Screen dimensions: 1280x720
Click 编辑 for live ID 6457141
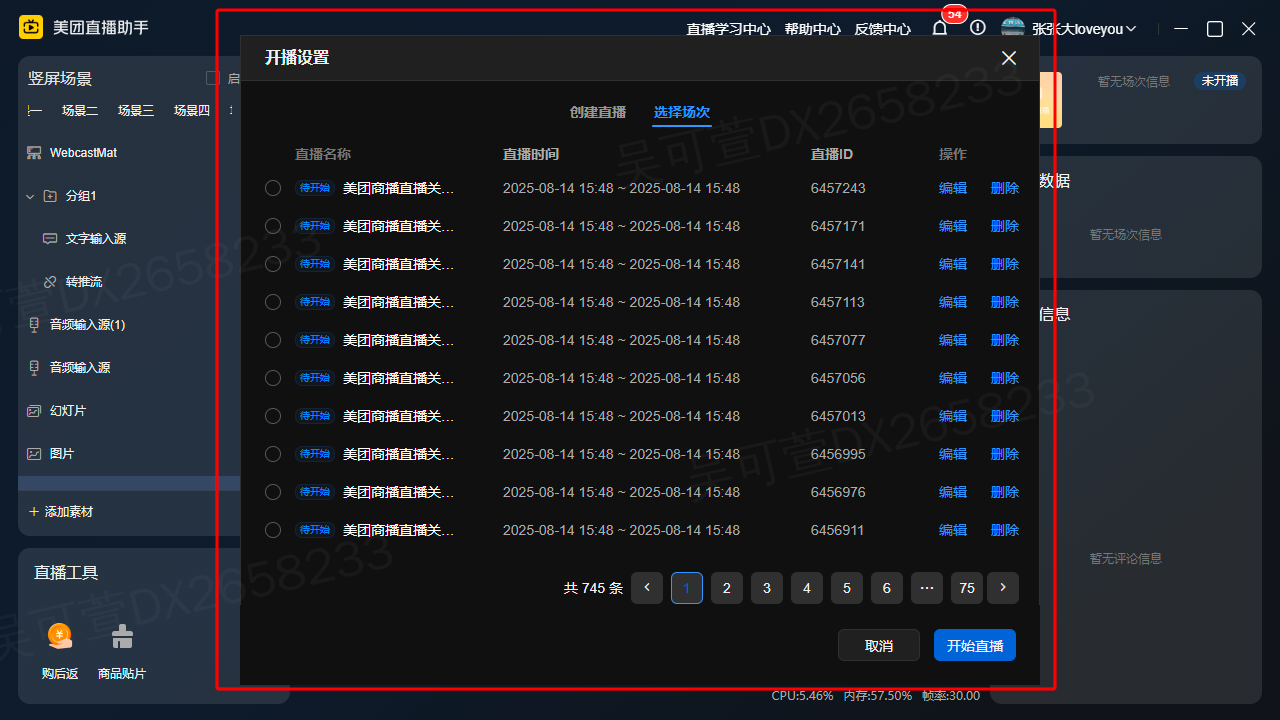click(953, 264)
